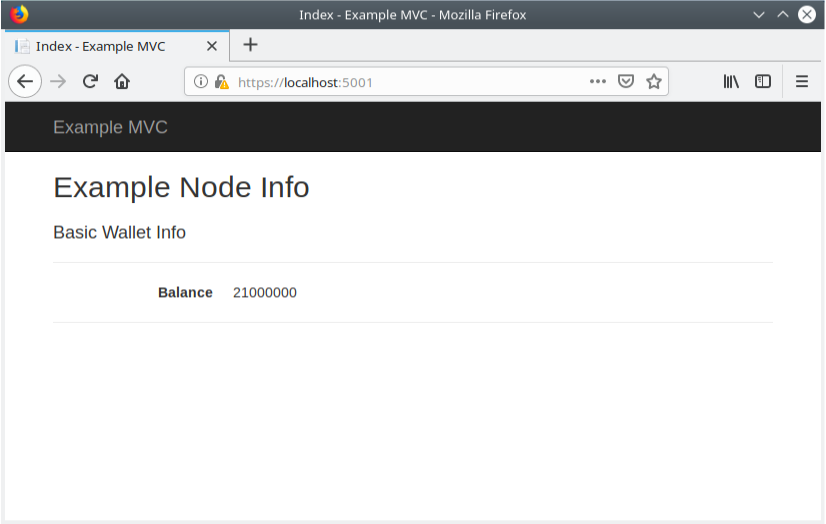Go forward with the arrow button
The image size is (826, 524).
(58, 82)
